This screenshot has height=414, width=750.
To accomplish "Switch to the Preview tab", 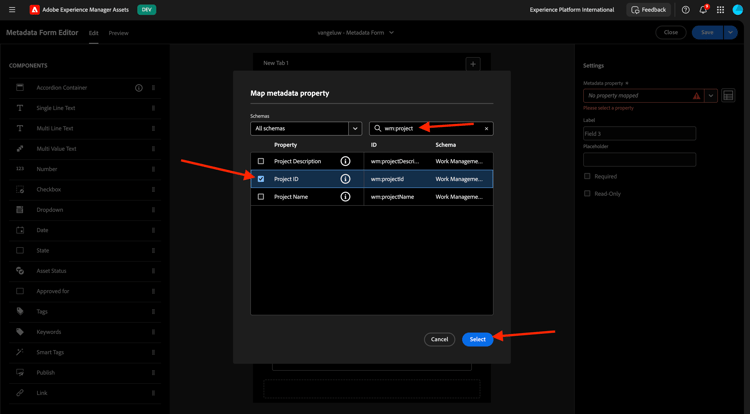I will 118,33.
